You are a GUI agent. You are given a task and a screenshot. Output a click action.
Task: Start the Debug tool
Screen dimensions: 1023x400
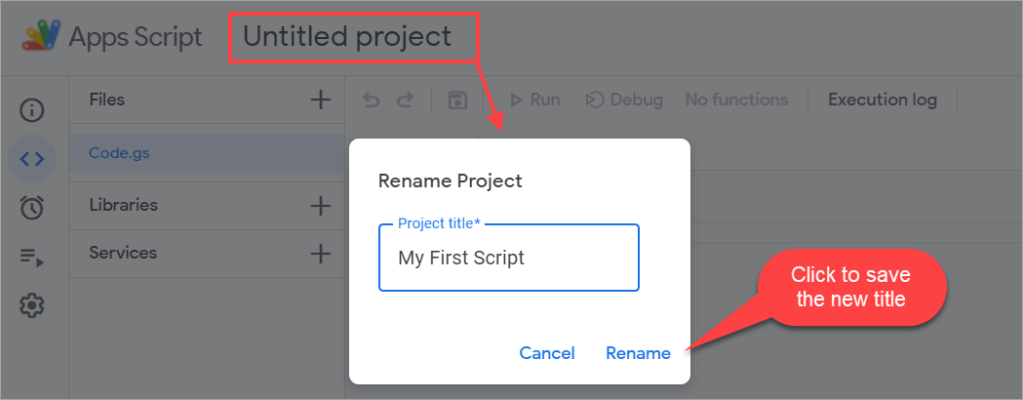point(624,100)
